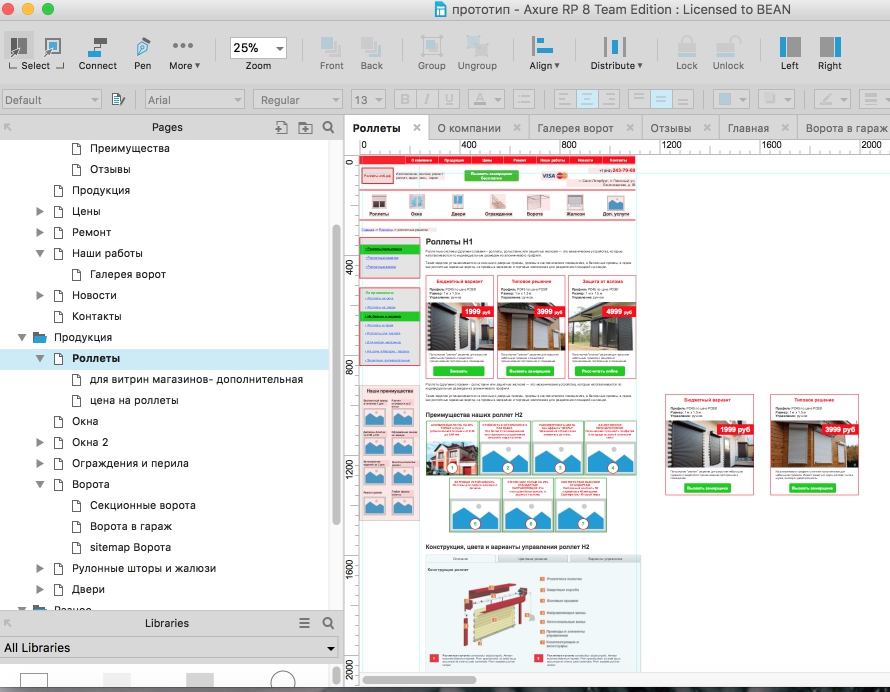Send selection to Back
The width and height of the screenshot is (890, 692).
pos(371,54)
